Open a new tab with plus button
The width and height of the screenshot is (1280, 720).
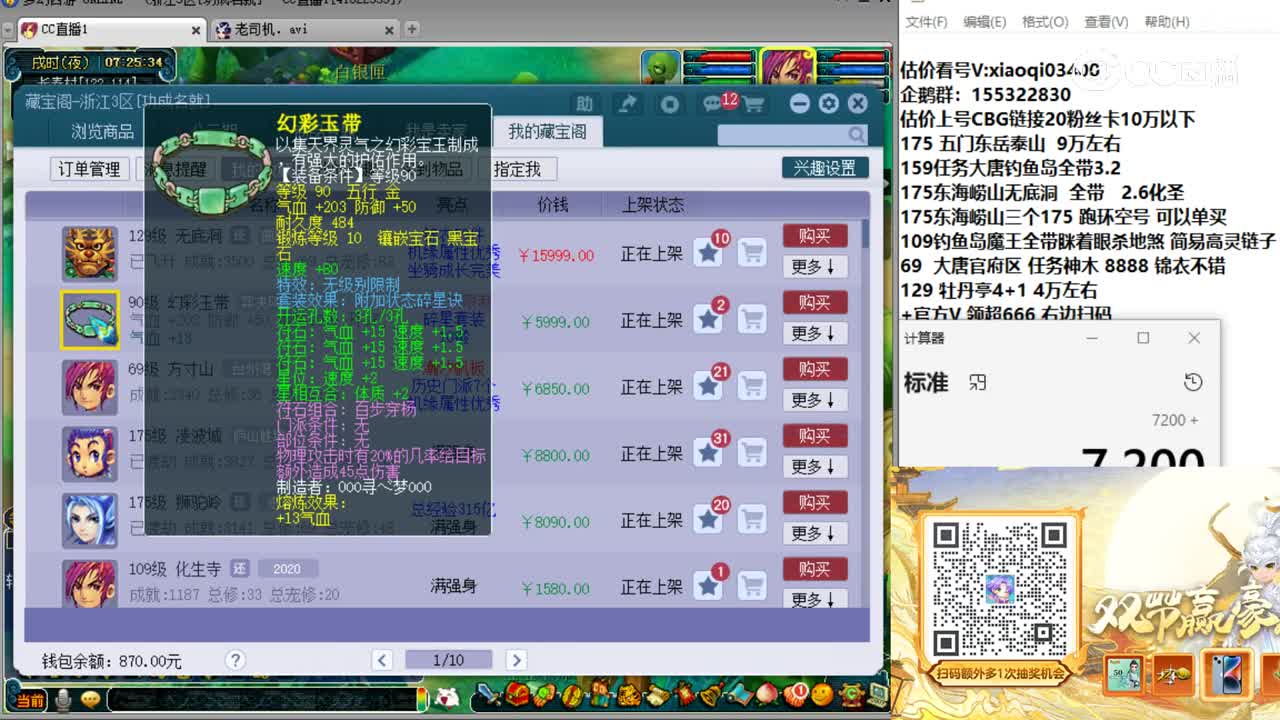click(412, 29)
